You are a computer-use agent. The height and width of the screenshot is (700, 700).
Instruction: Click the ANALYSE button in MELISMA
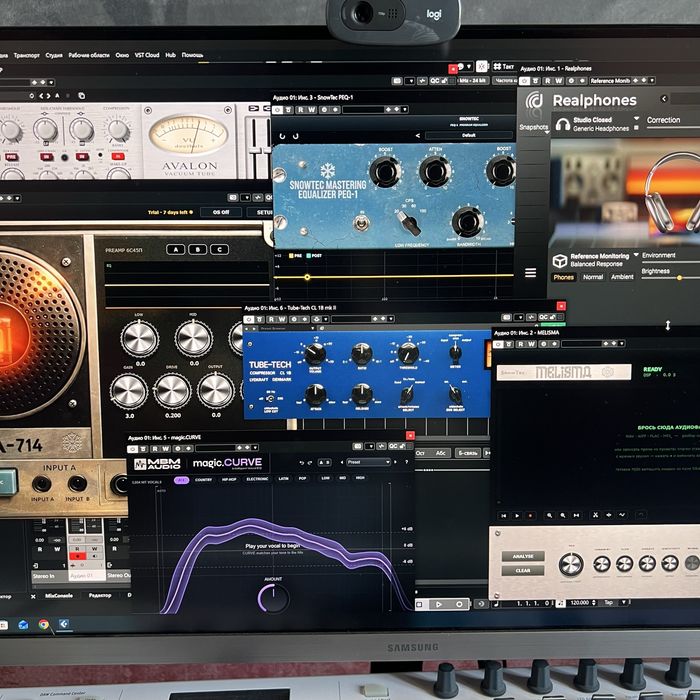[x=523, y=556]
